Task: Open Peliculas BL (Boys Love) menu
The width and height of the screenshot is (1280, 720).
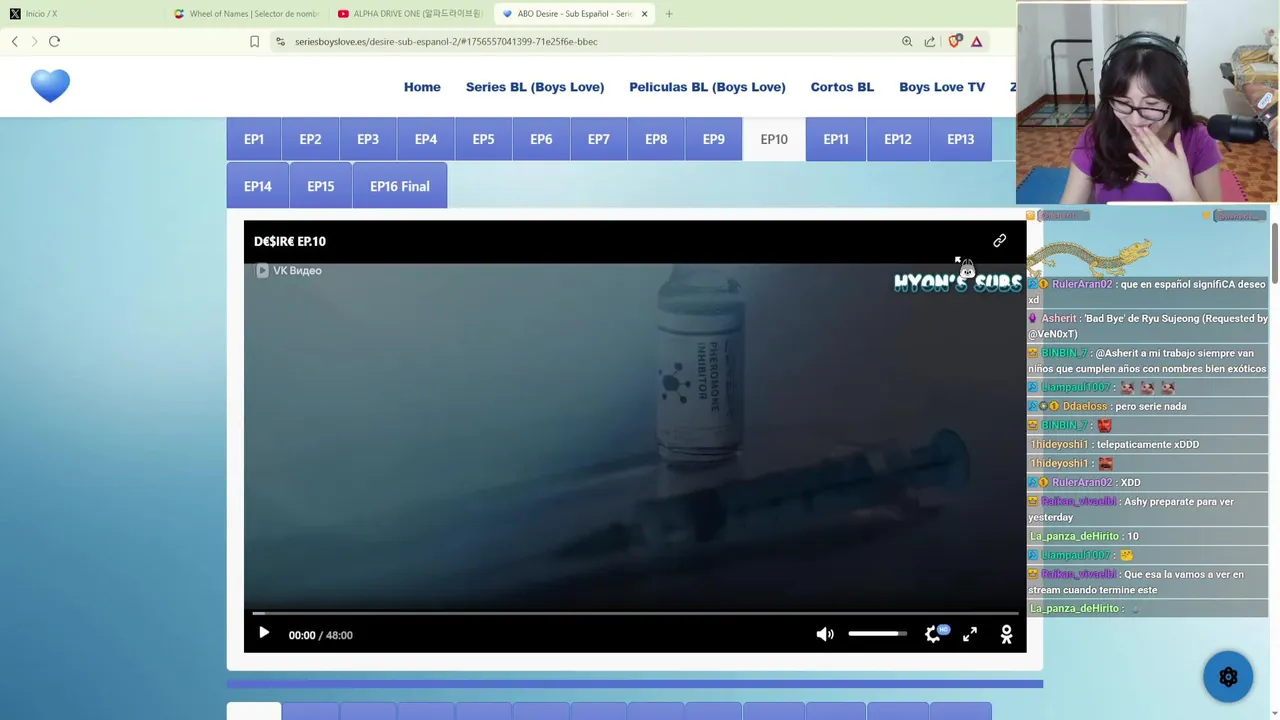Action: pyautogui.click(x=707, y=87)
